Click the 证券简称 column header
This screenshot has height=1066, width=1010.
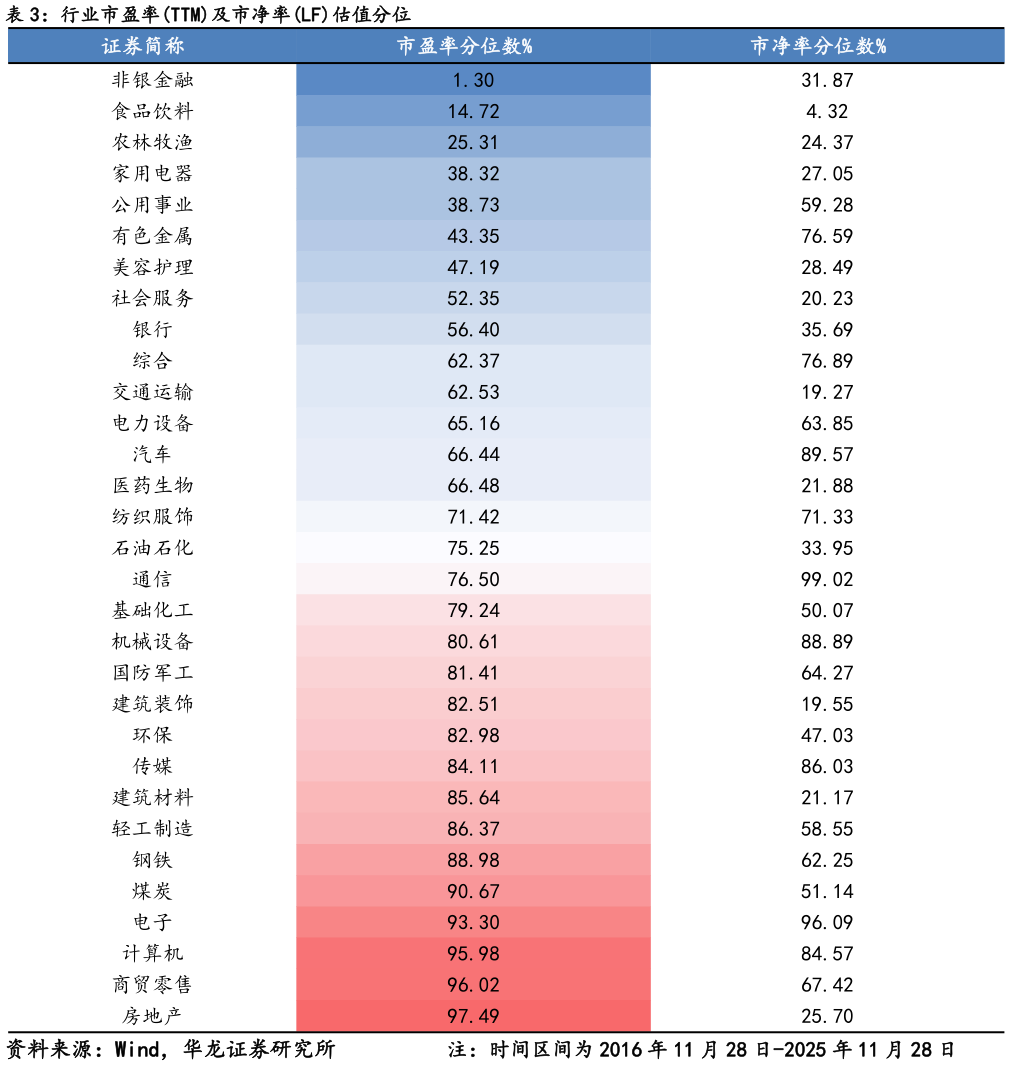point(143,46)
